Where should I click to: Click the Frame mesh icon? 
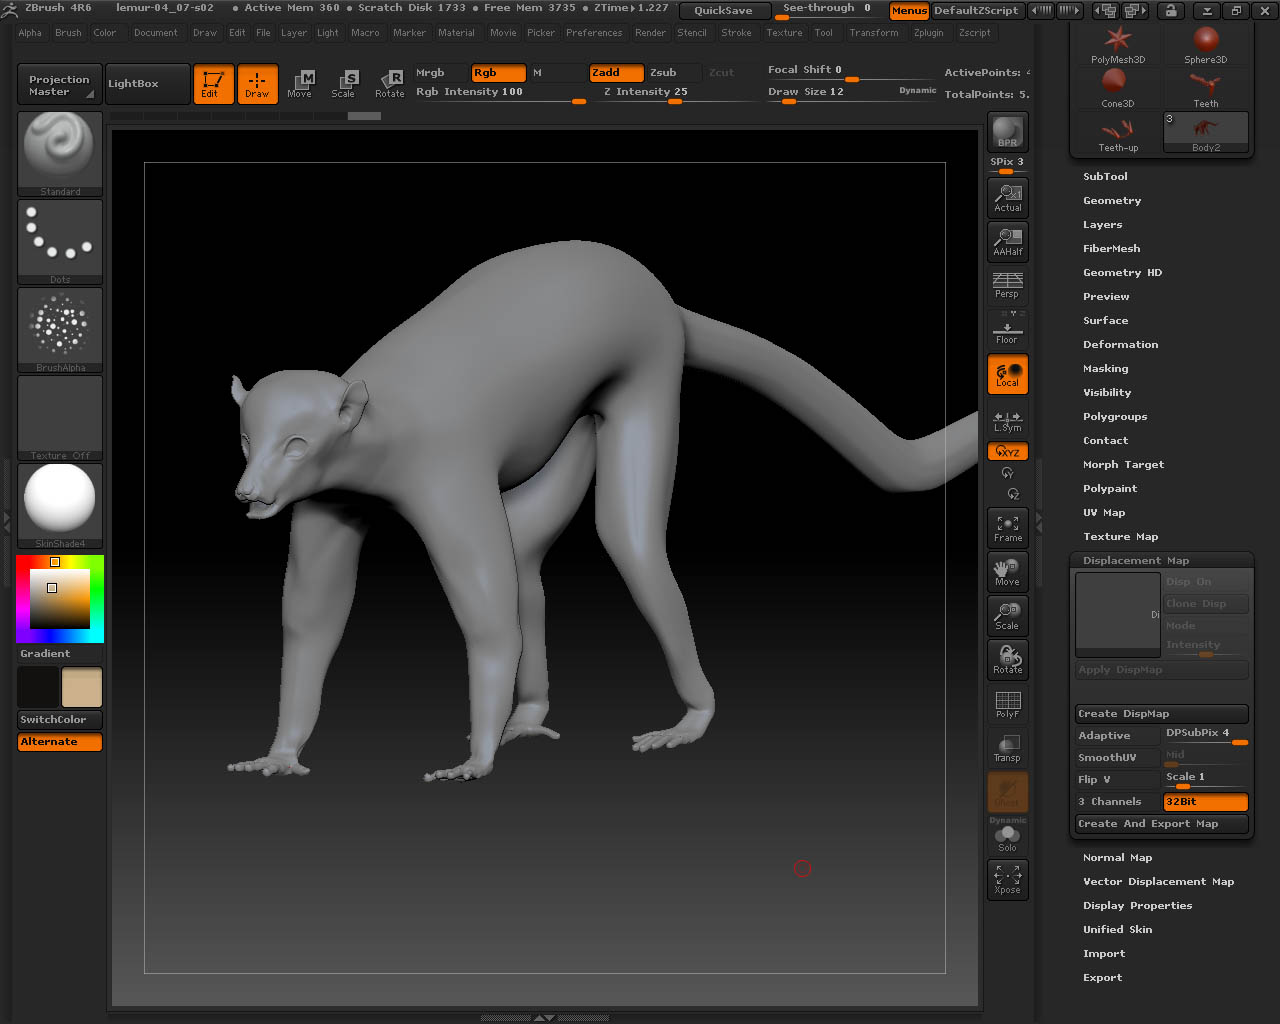pos(1007,527)
